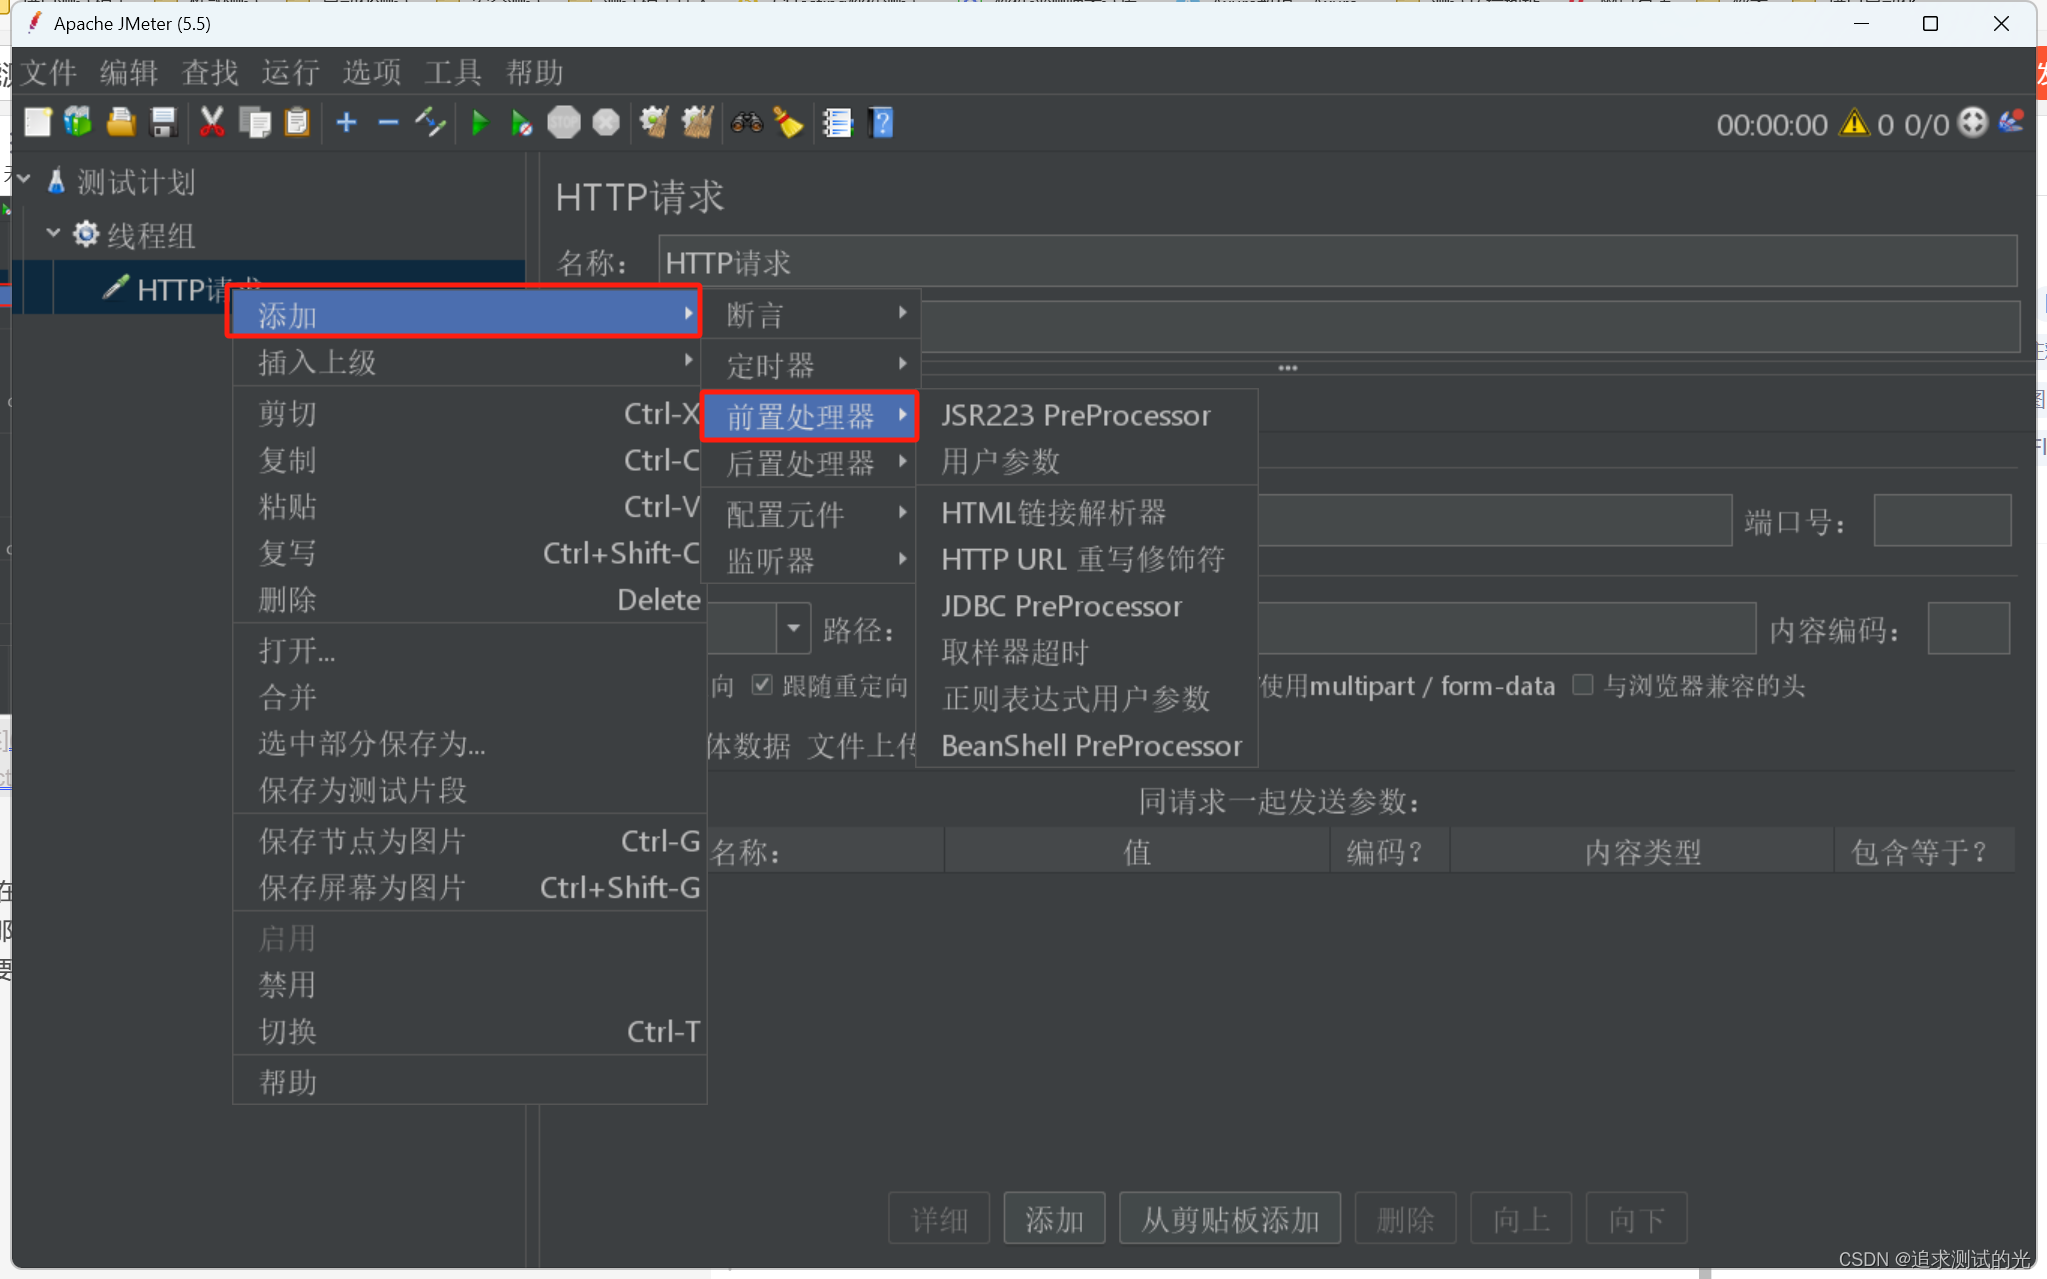The image size is (2047, 1279).
Task: Expand the 插入上级 submenu
Action: (469, 362)
